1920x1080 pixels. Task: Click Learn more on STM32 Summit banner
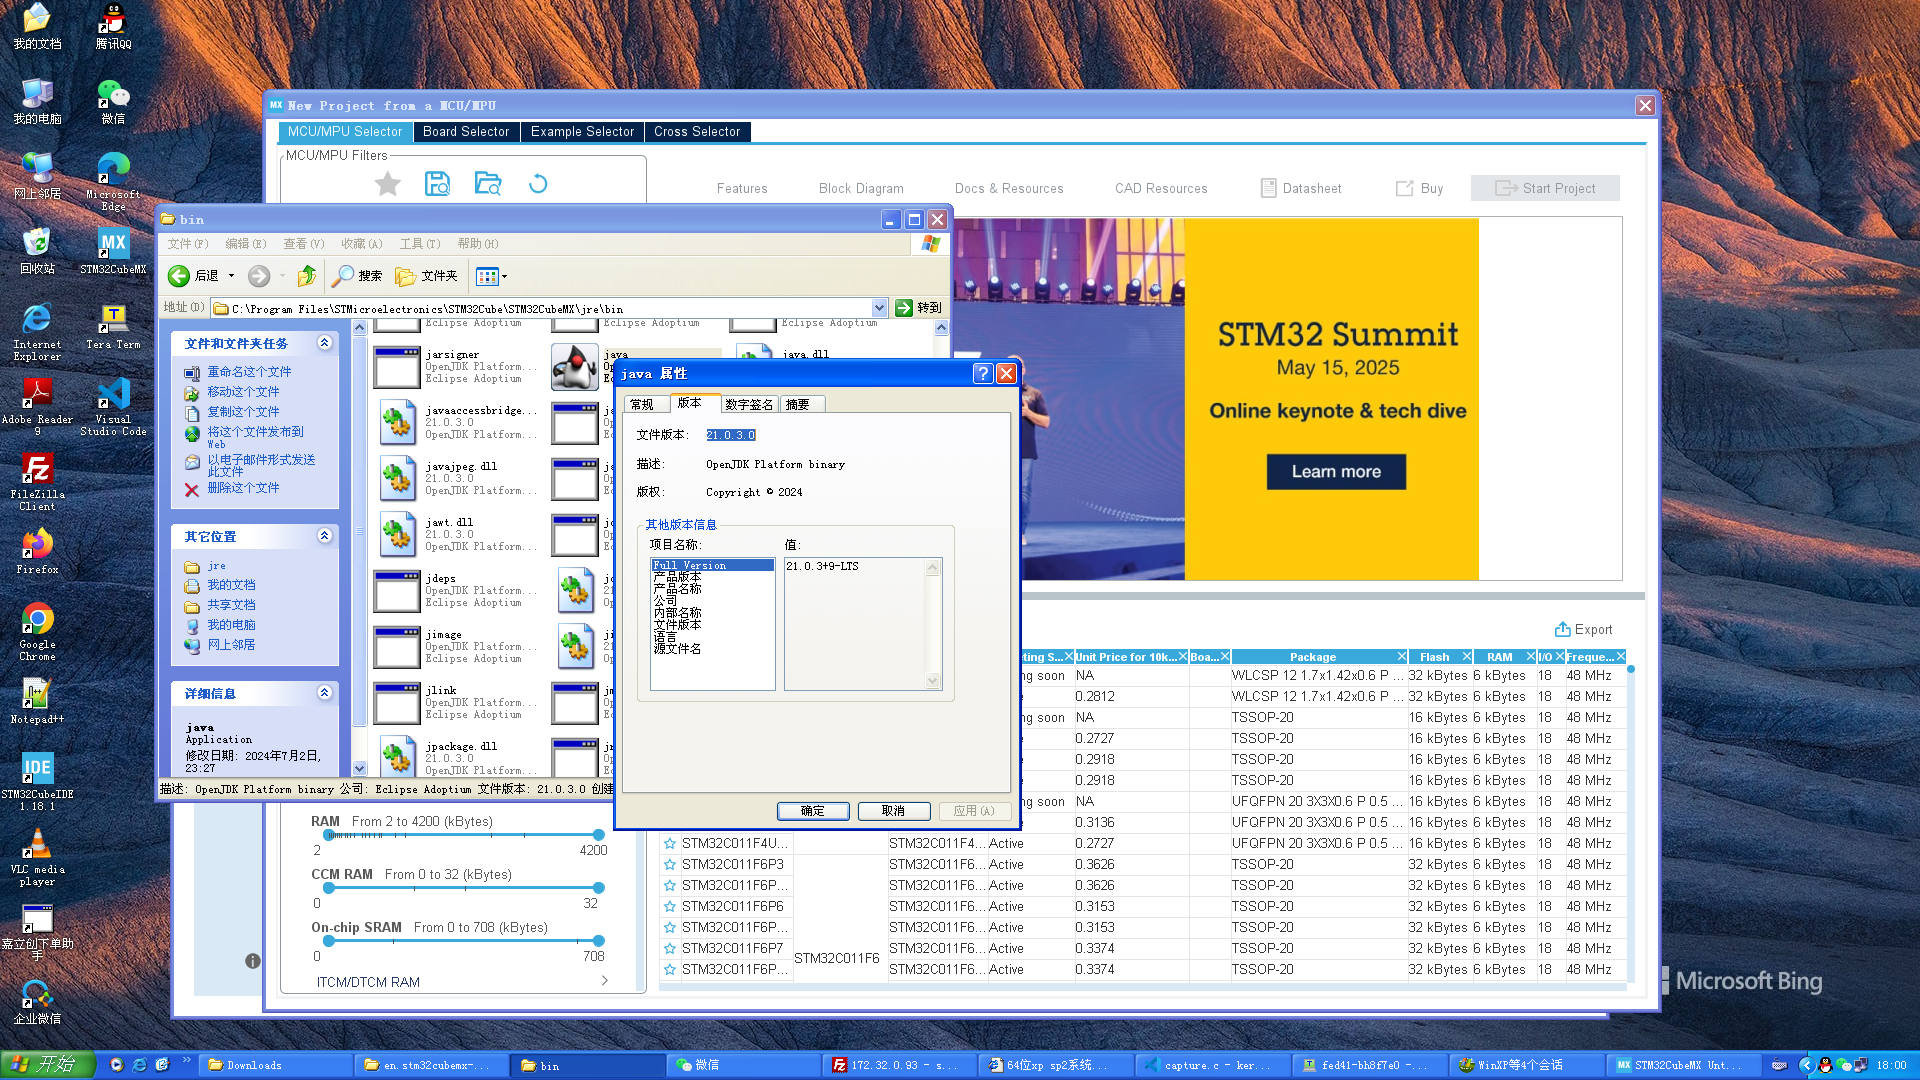tap(1336, 472)
